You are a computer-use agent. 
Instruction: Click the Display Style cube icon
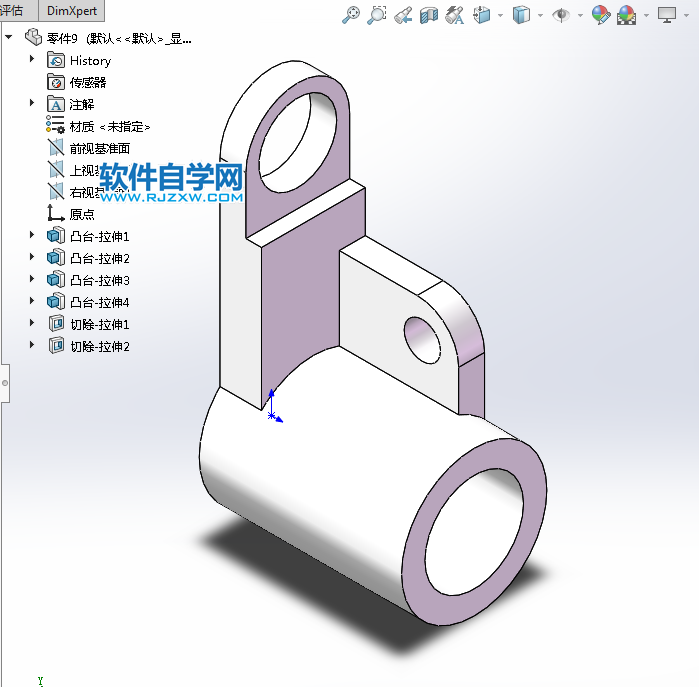(x=521, y=15)
